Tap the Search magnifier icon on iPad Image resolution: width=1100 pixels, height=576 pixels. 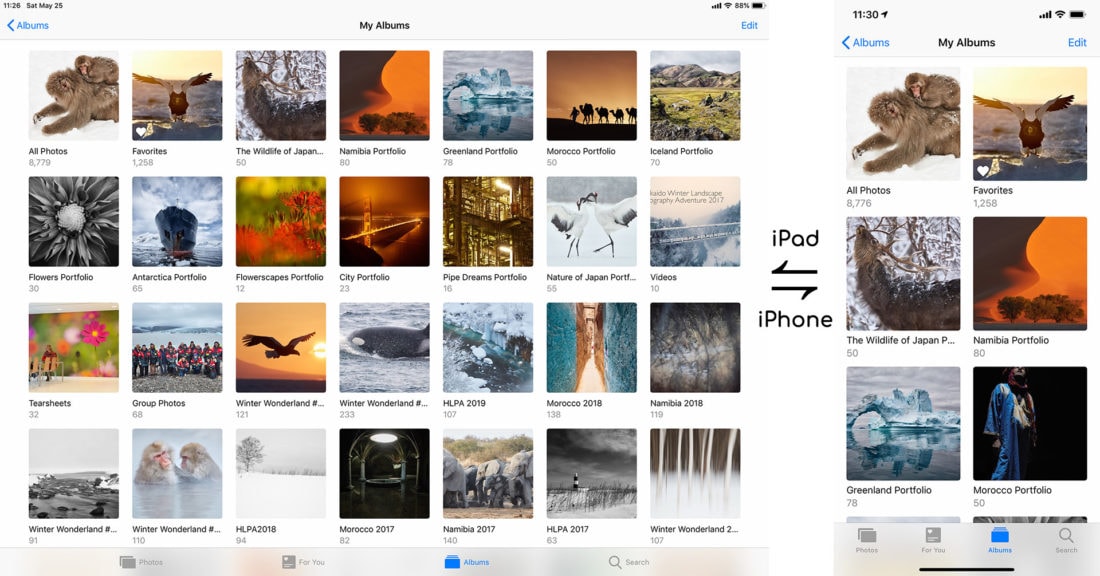click(x=615, y=562)
